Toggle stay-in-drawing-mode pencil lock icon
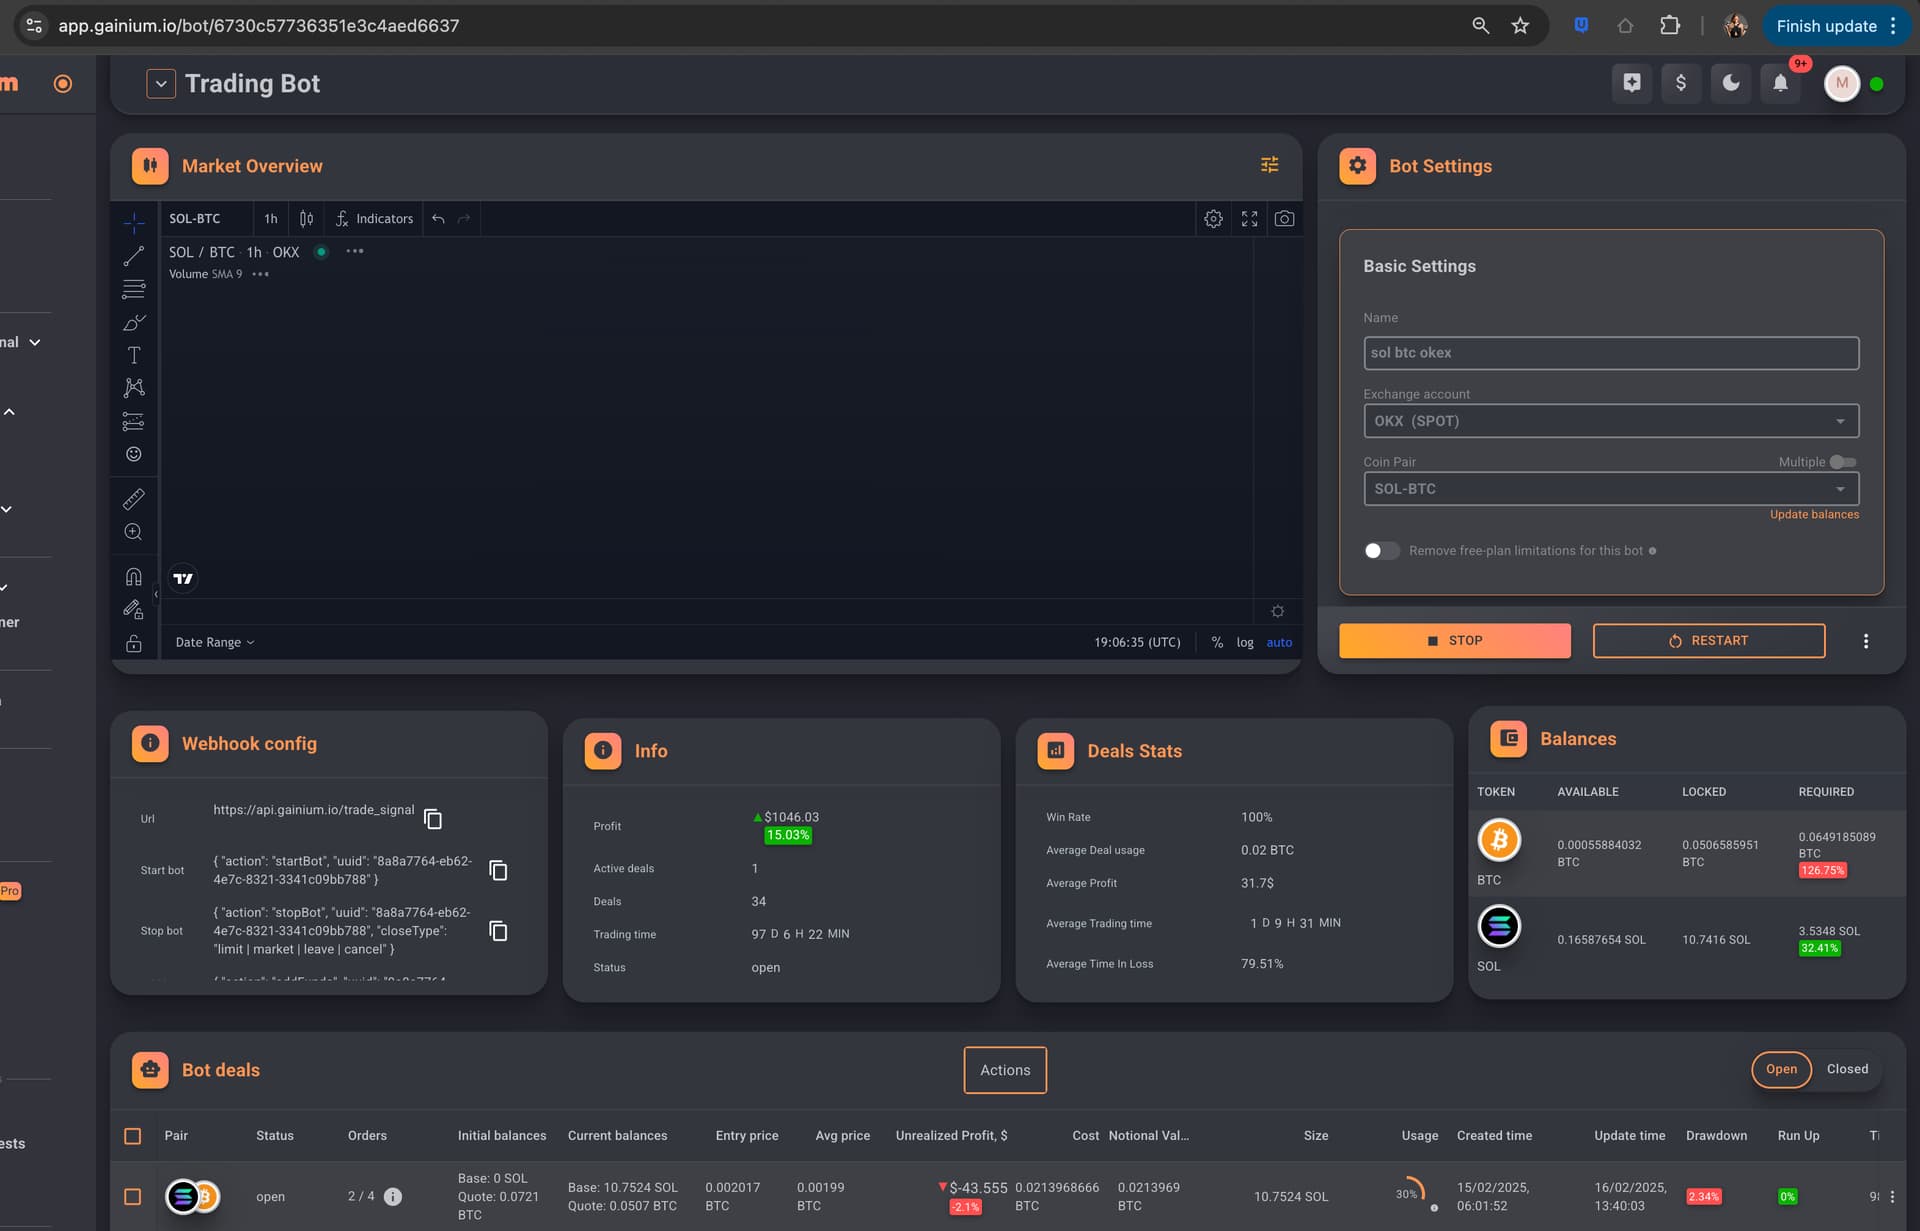Image resolution: width=1920 pixels, height=1231 pixels. coord(134,609)
